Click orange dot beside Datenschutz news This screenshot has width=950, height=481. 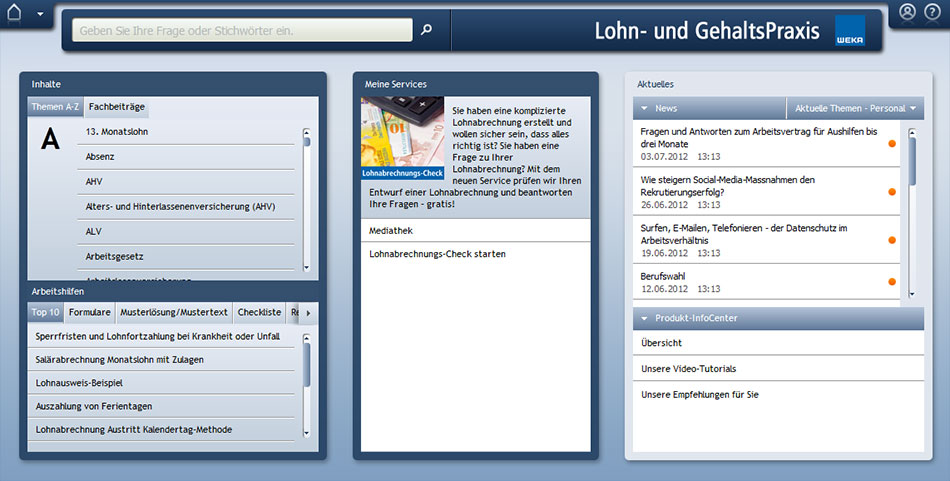tap(892, 240)
